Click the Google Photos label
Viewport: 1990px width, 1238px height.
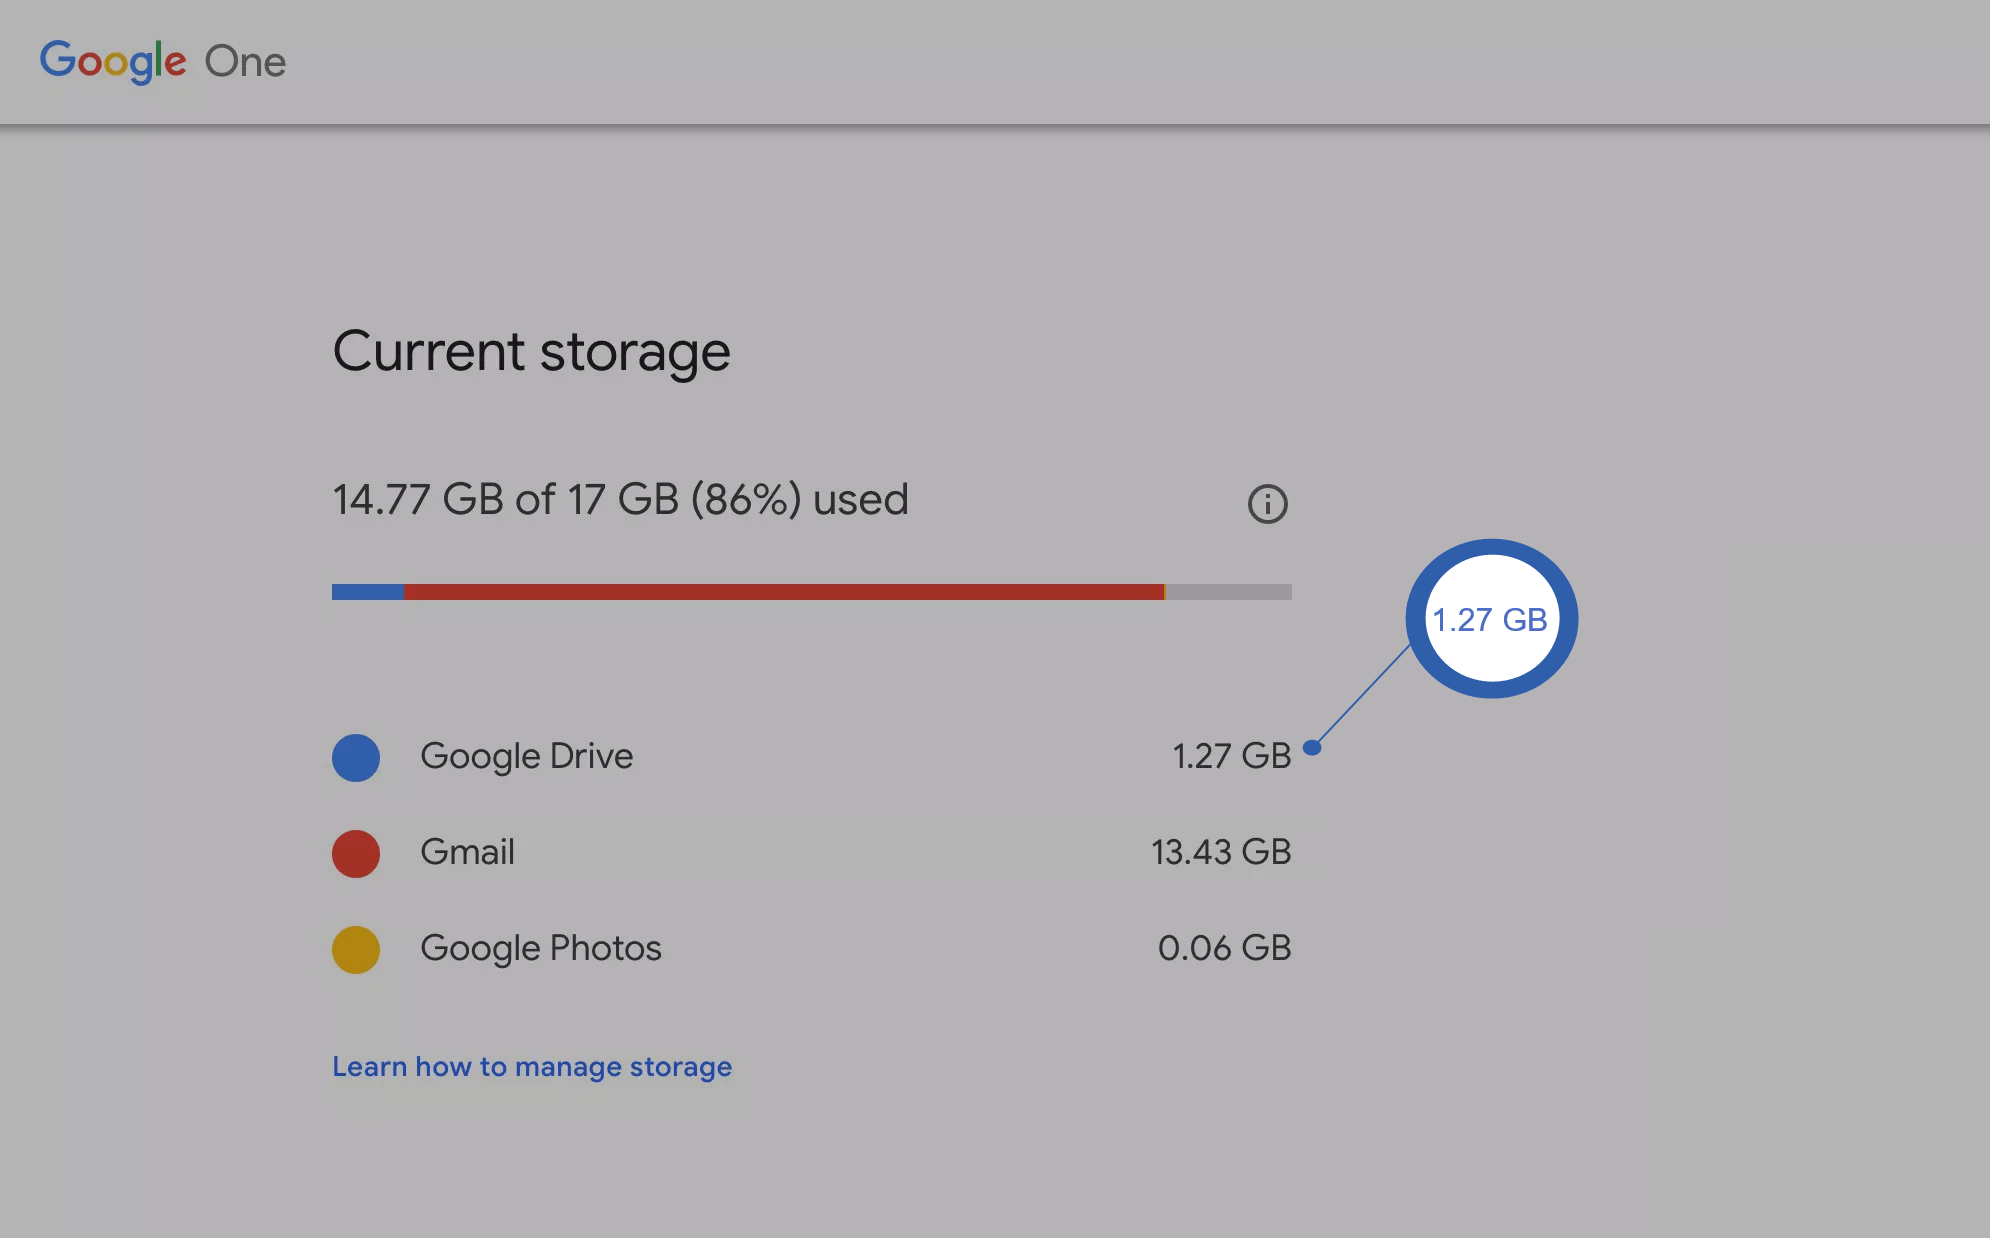pyautogui.click(x=540, y=948)
